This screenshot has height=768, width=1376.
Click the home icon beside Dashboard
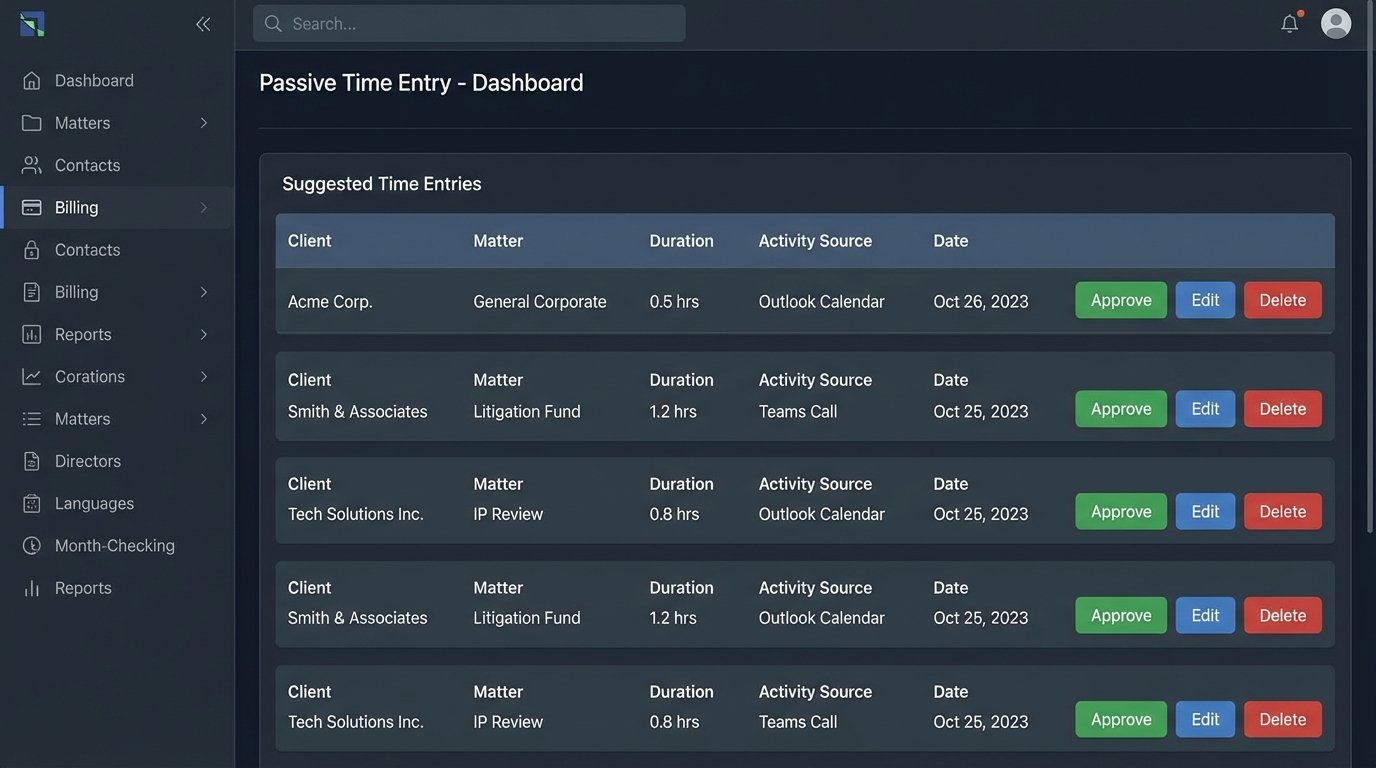click(32, 80)
